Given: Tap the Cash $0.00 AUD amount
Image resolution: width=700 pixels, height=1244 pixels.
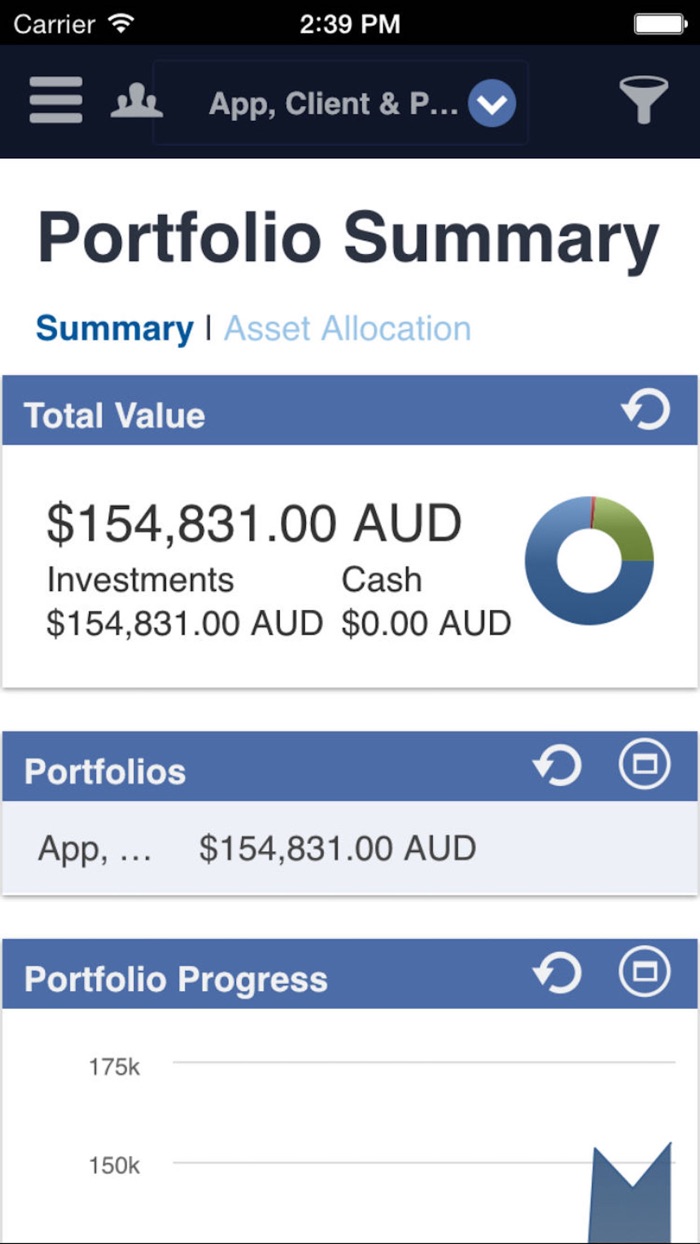Looking at the screenshot, I should [x=426, y=623].
